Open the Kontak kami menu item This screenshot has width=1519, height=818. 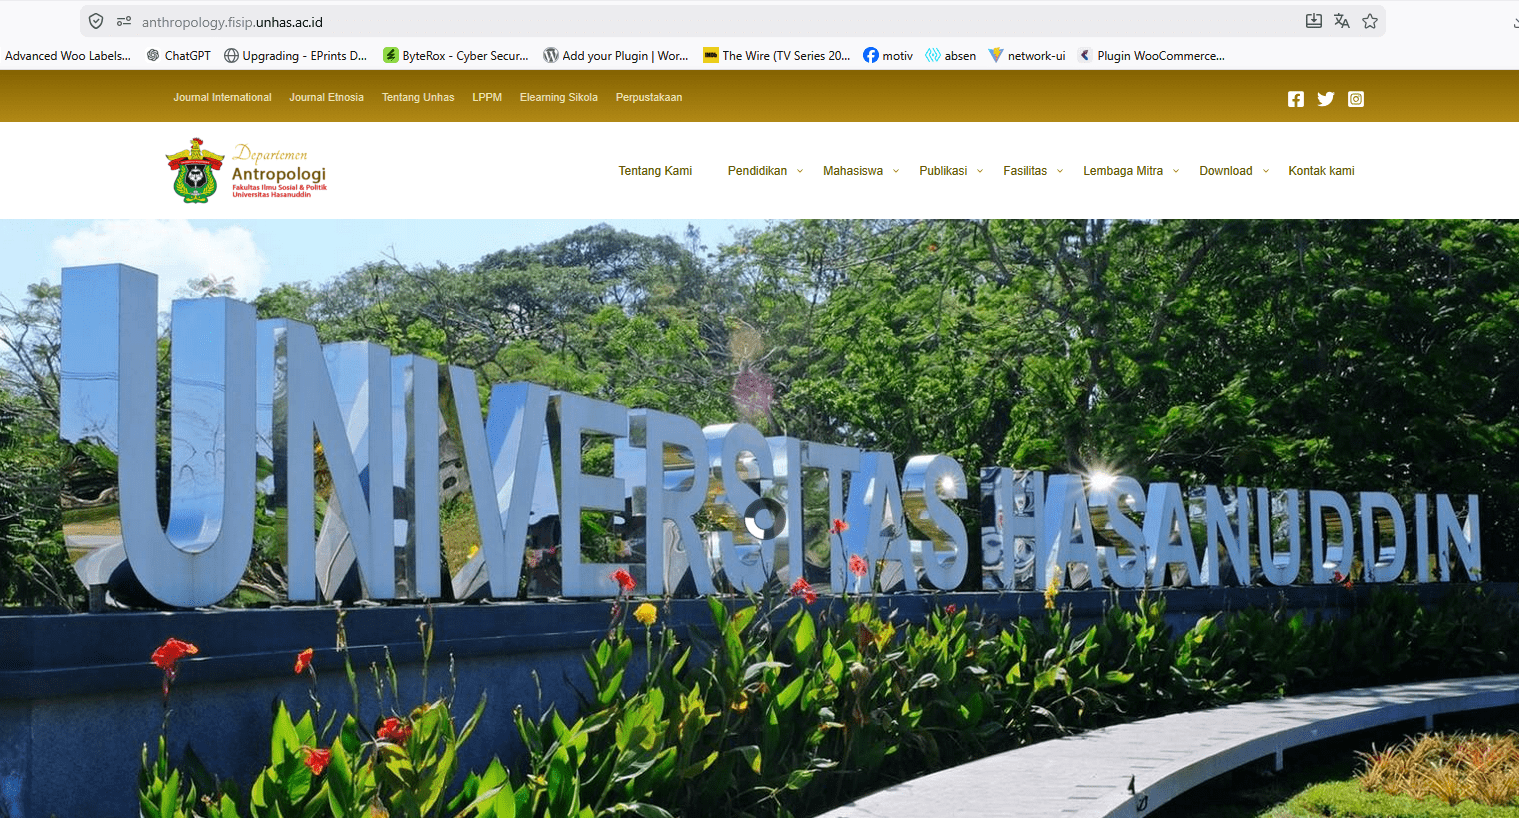1321,171
